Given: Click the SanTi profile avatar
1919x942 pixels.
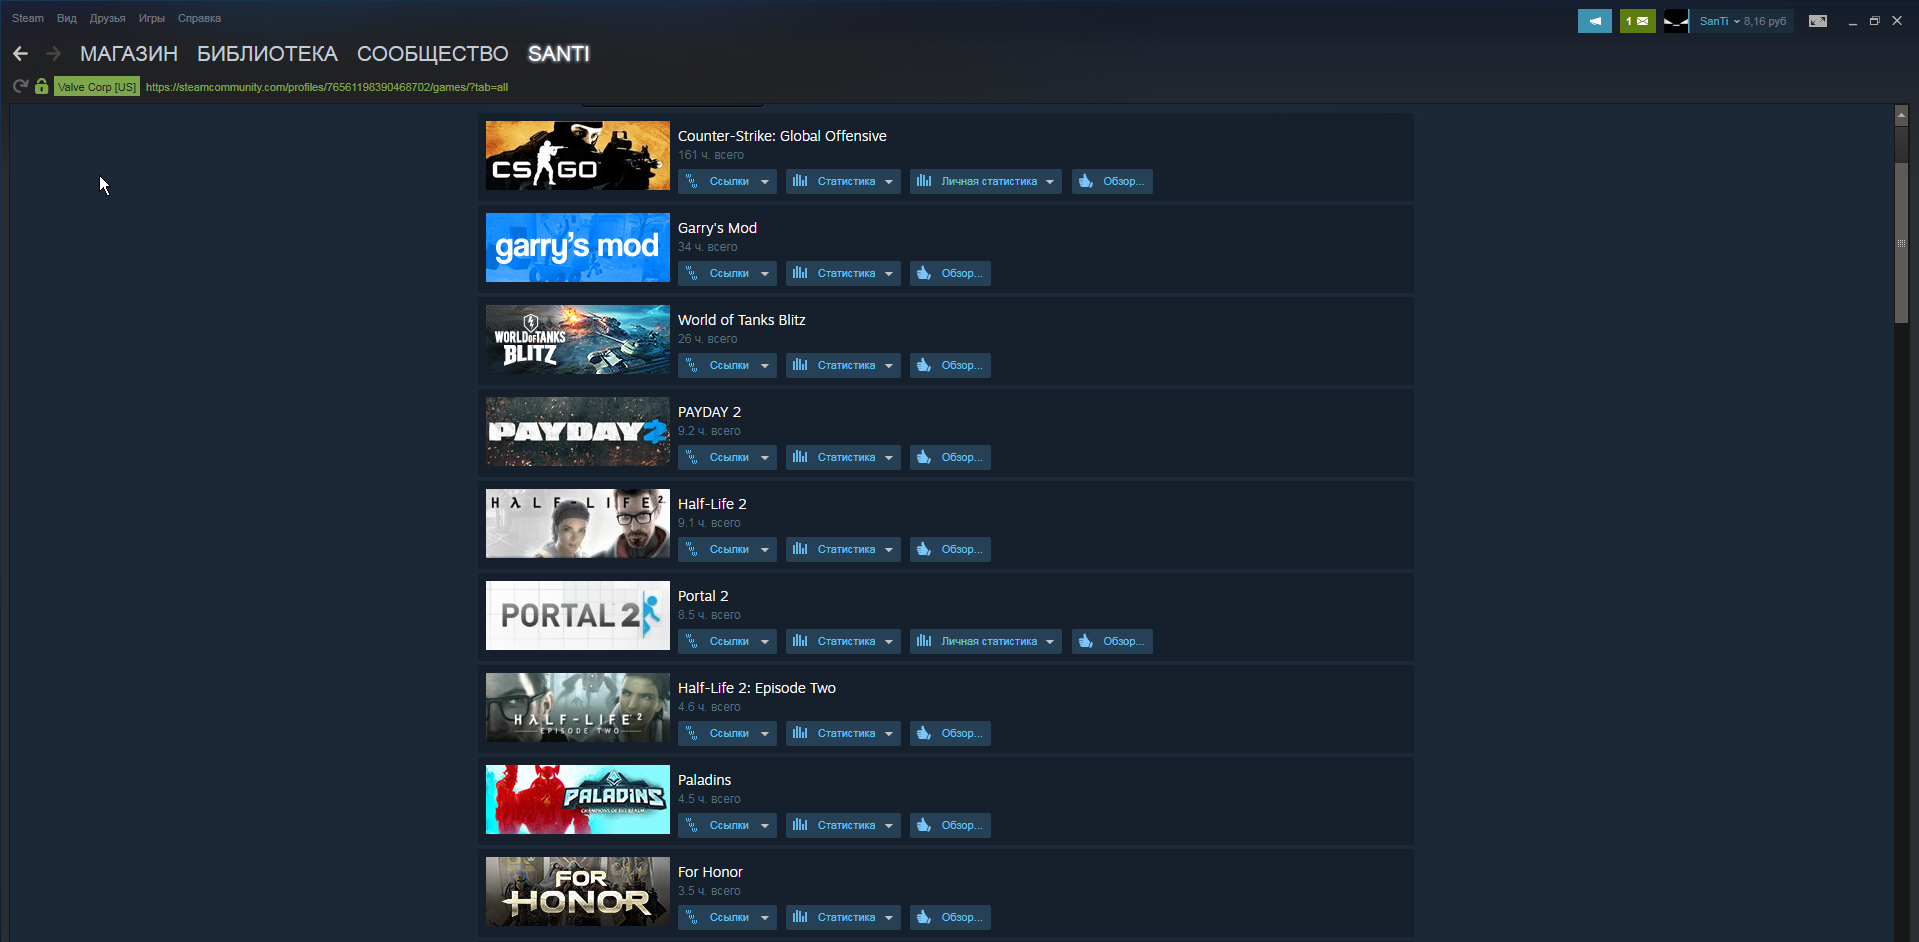Looking at the screenshot, I should click(x=1676, y=21).
